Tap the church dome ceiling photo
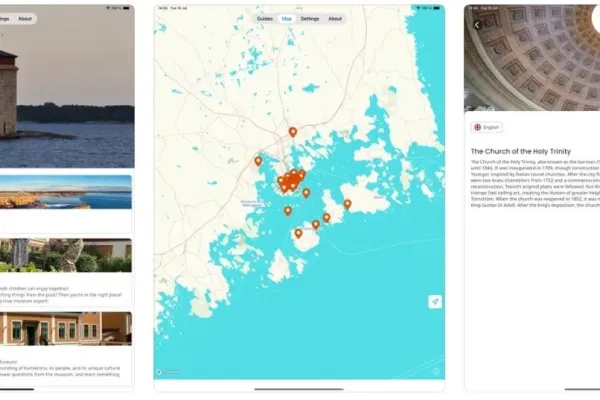Viewport: 600px width, 400px height. [x=532, y=58]
